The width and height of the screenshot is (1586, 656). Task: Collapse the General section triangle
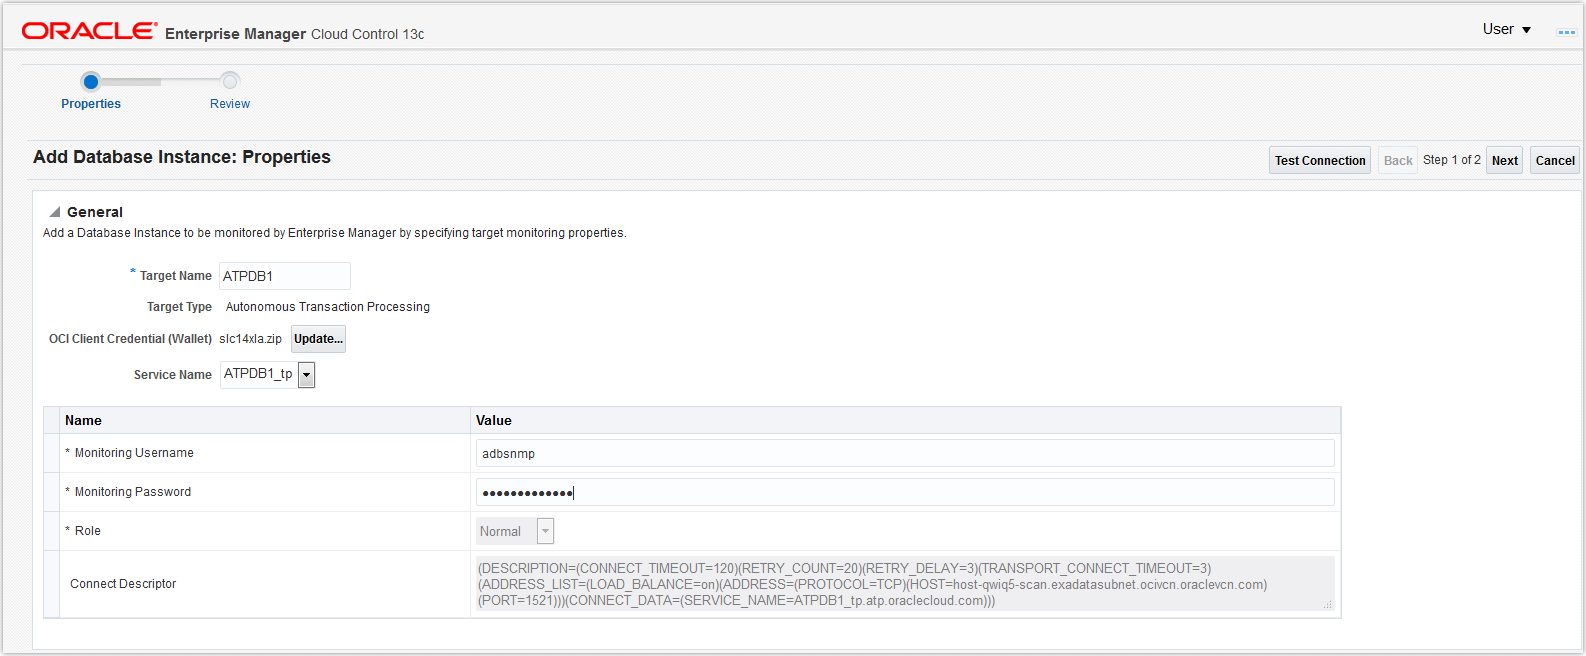(55, 212)
